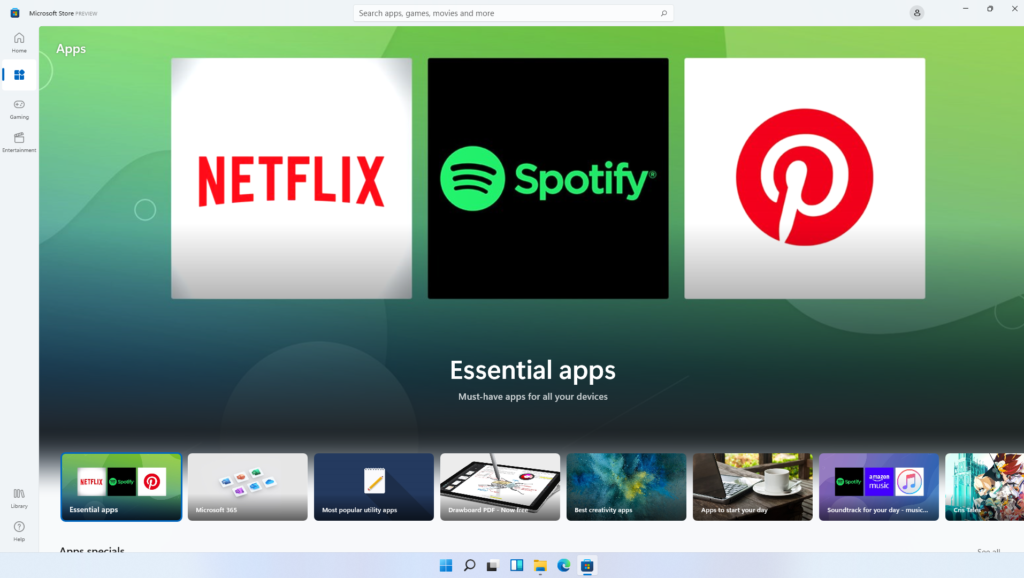Open the Pinterest featured tile
Screen dimensions: 1024x578
click(x=805, y=178)
